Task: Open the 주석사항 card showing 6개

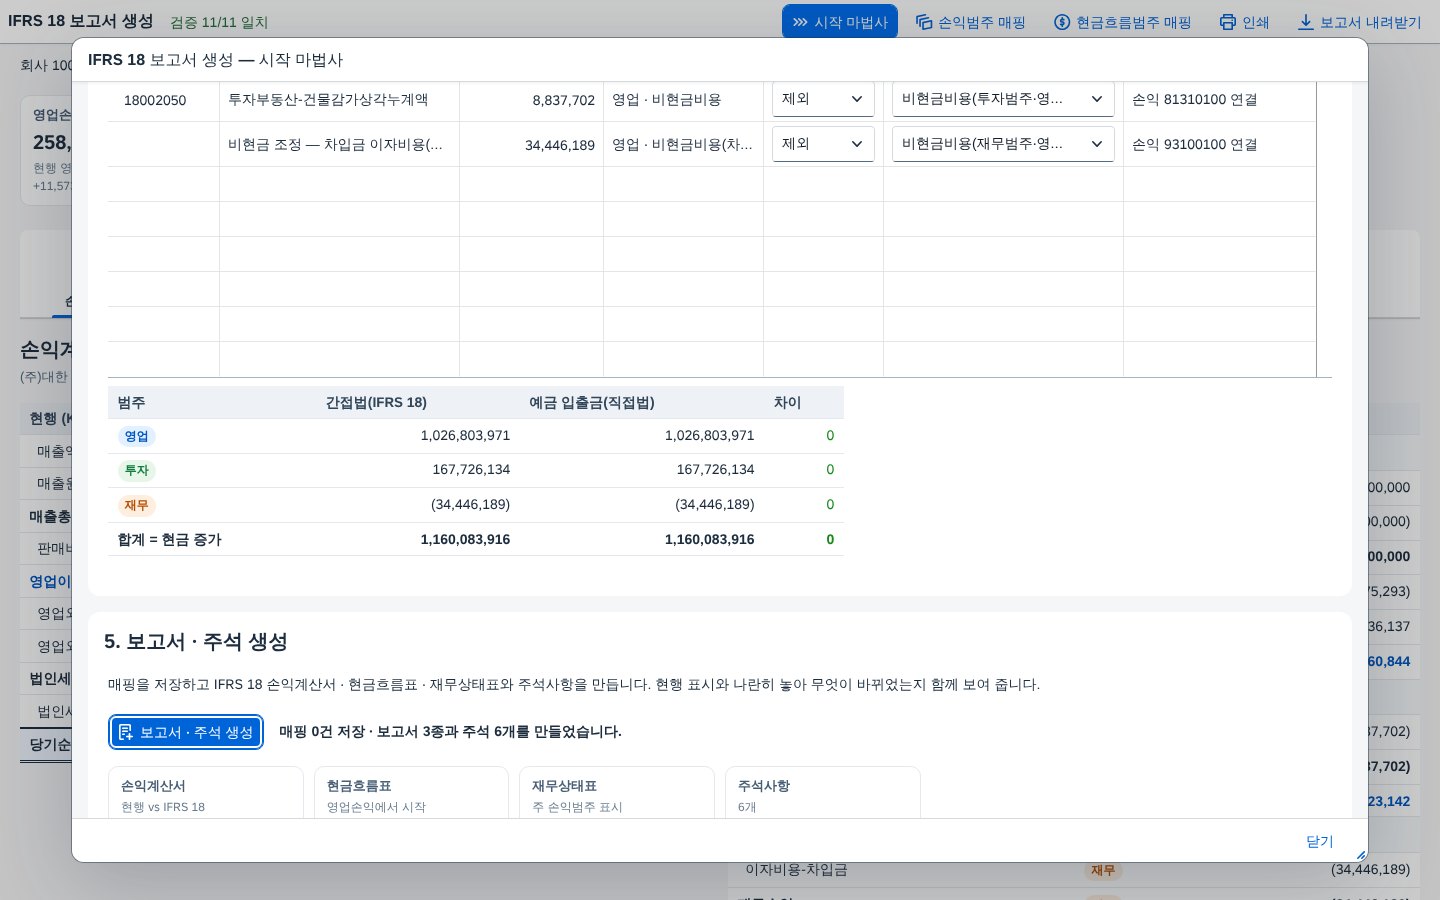Action: coord(823,794)
